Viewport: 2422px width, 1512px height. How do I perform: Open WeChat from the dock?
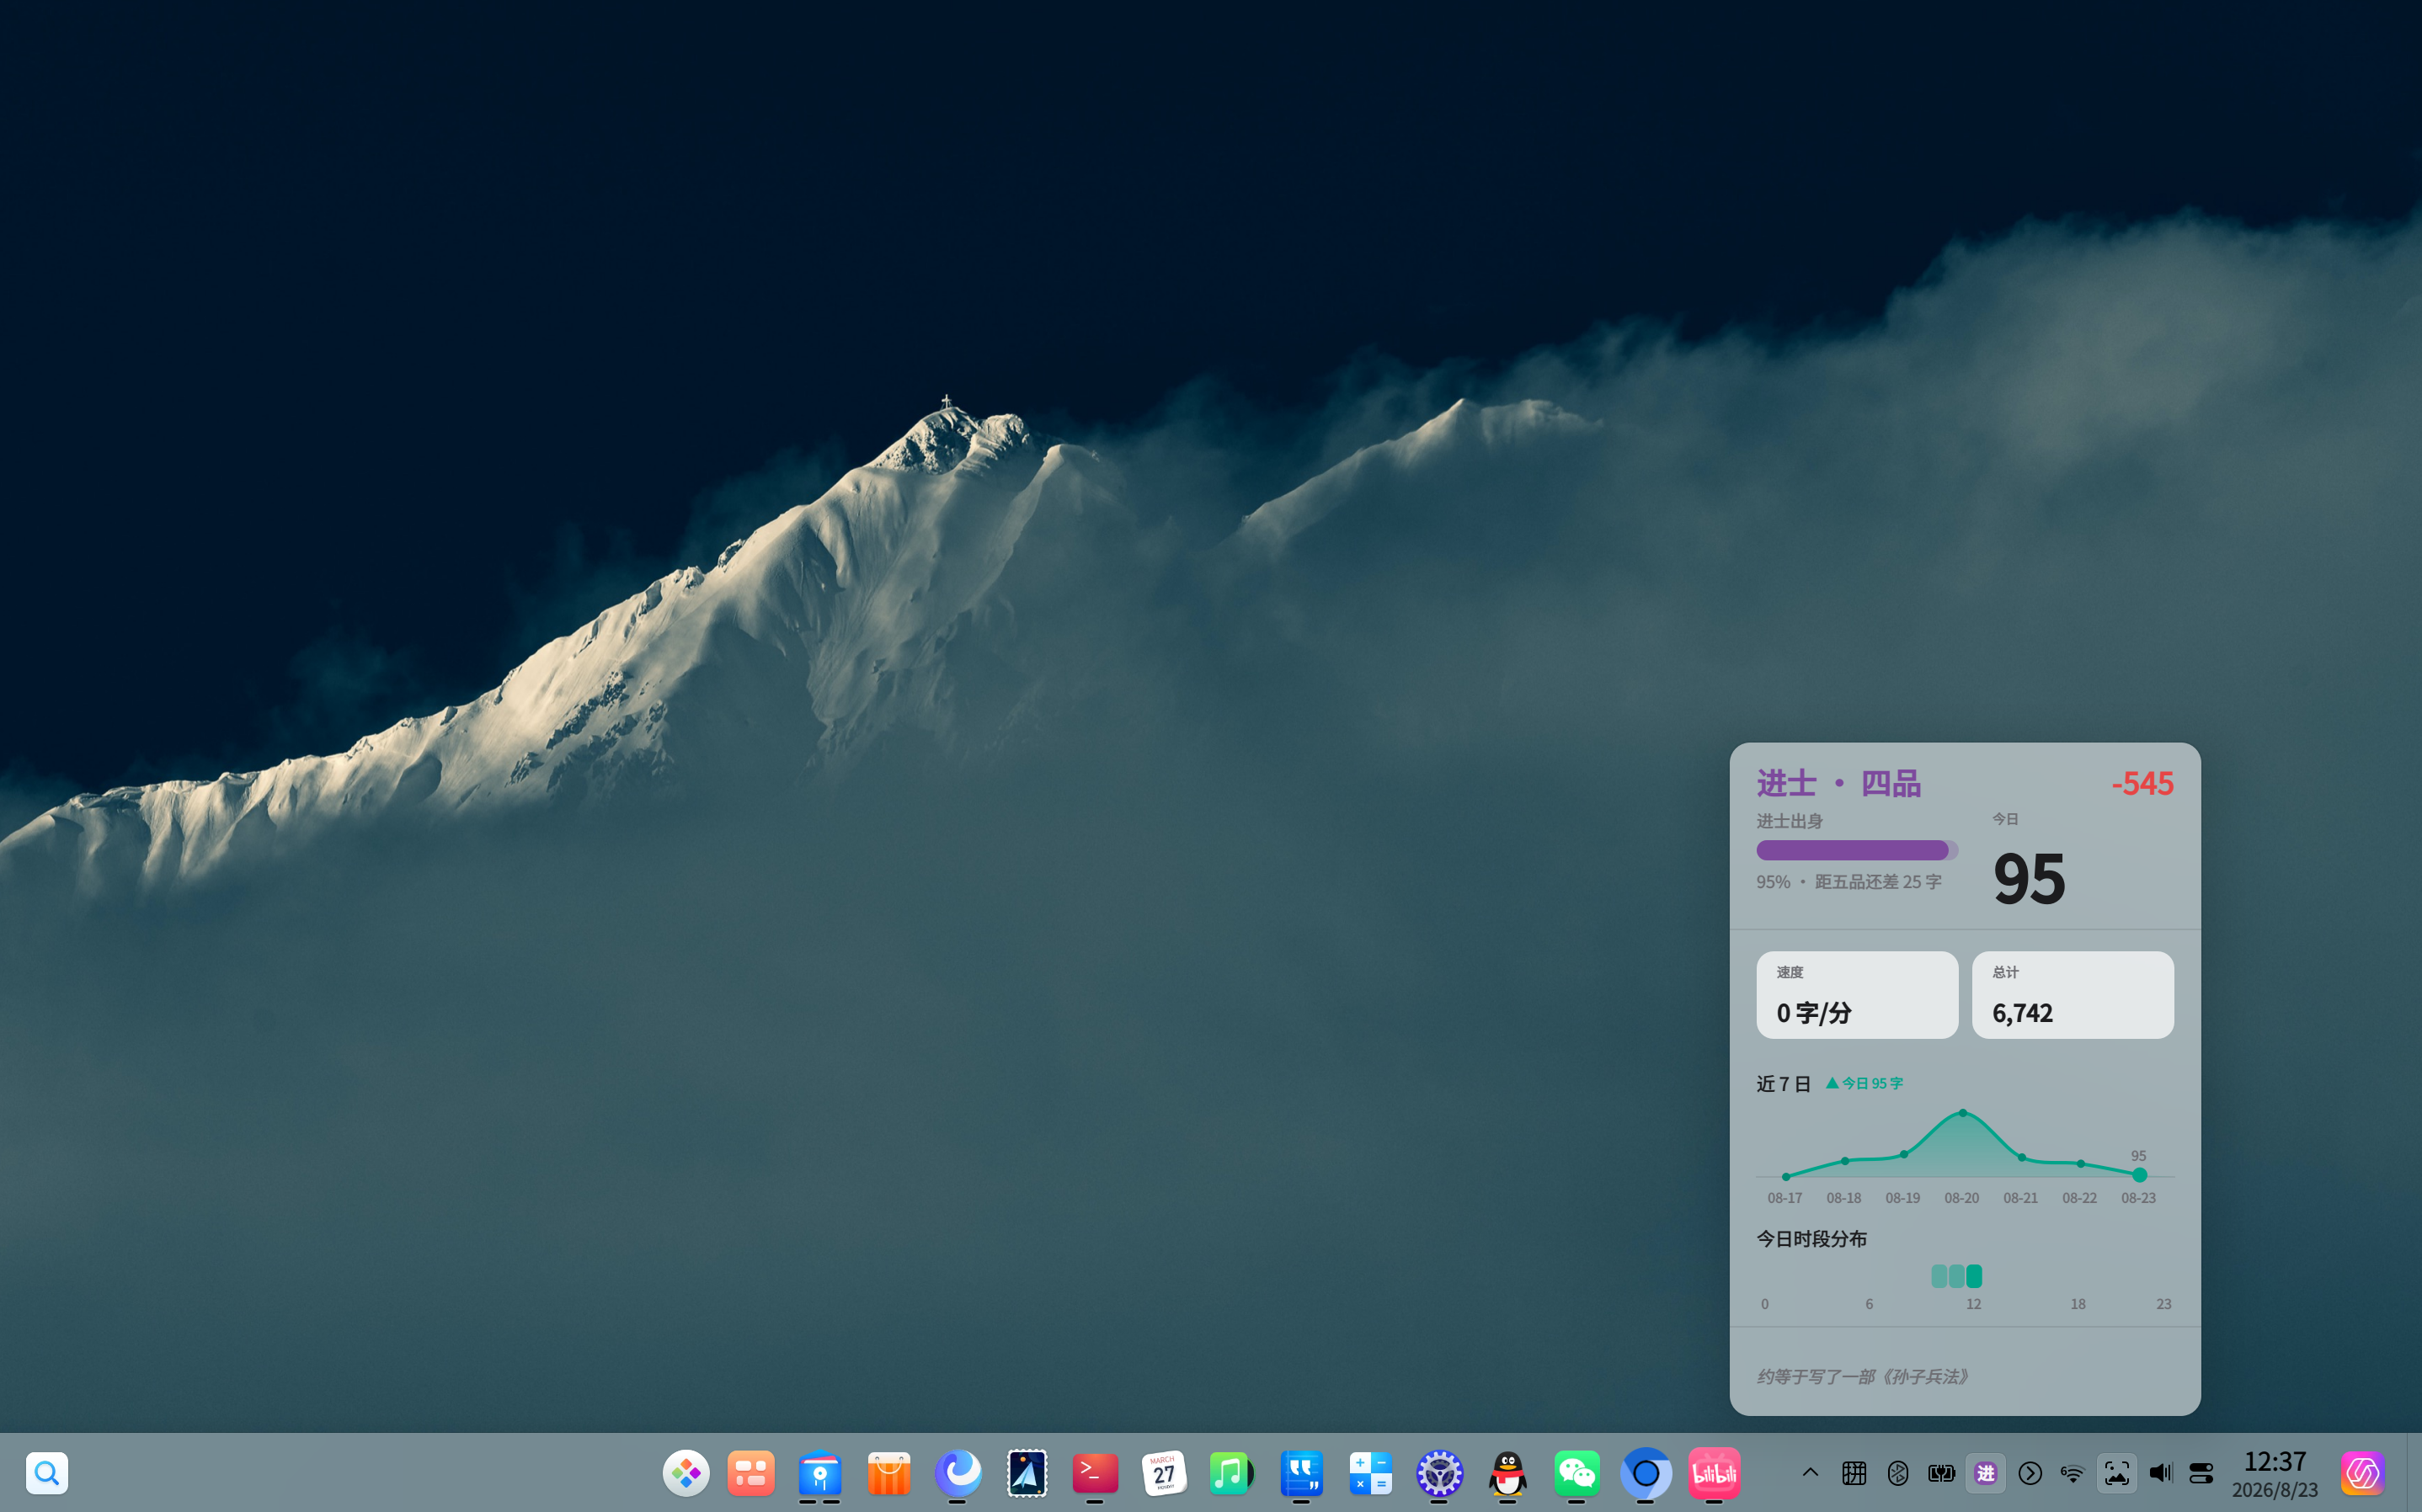pyautogui.click(x=1577, y=1473)
